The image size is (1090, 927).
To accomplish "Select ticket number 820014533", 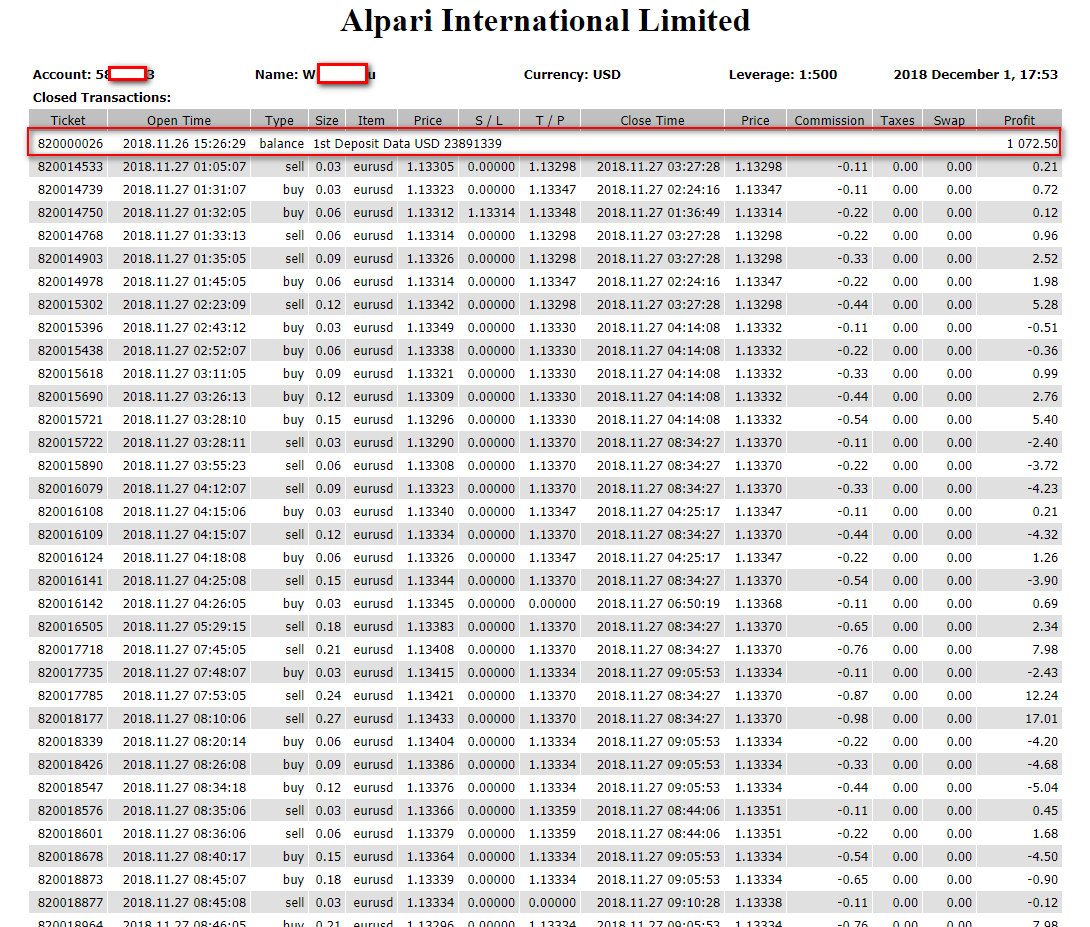I will click(70, 167).
